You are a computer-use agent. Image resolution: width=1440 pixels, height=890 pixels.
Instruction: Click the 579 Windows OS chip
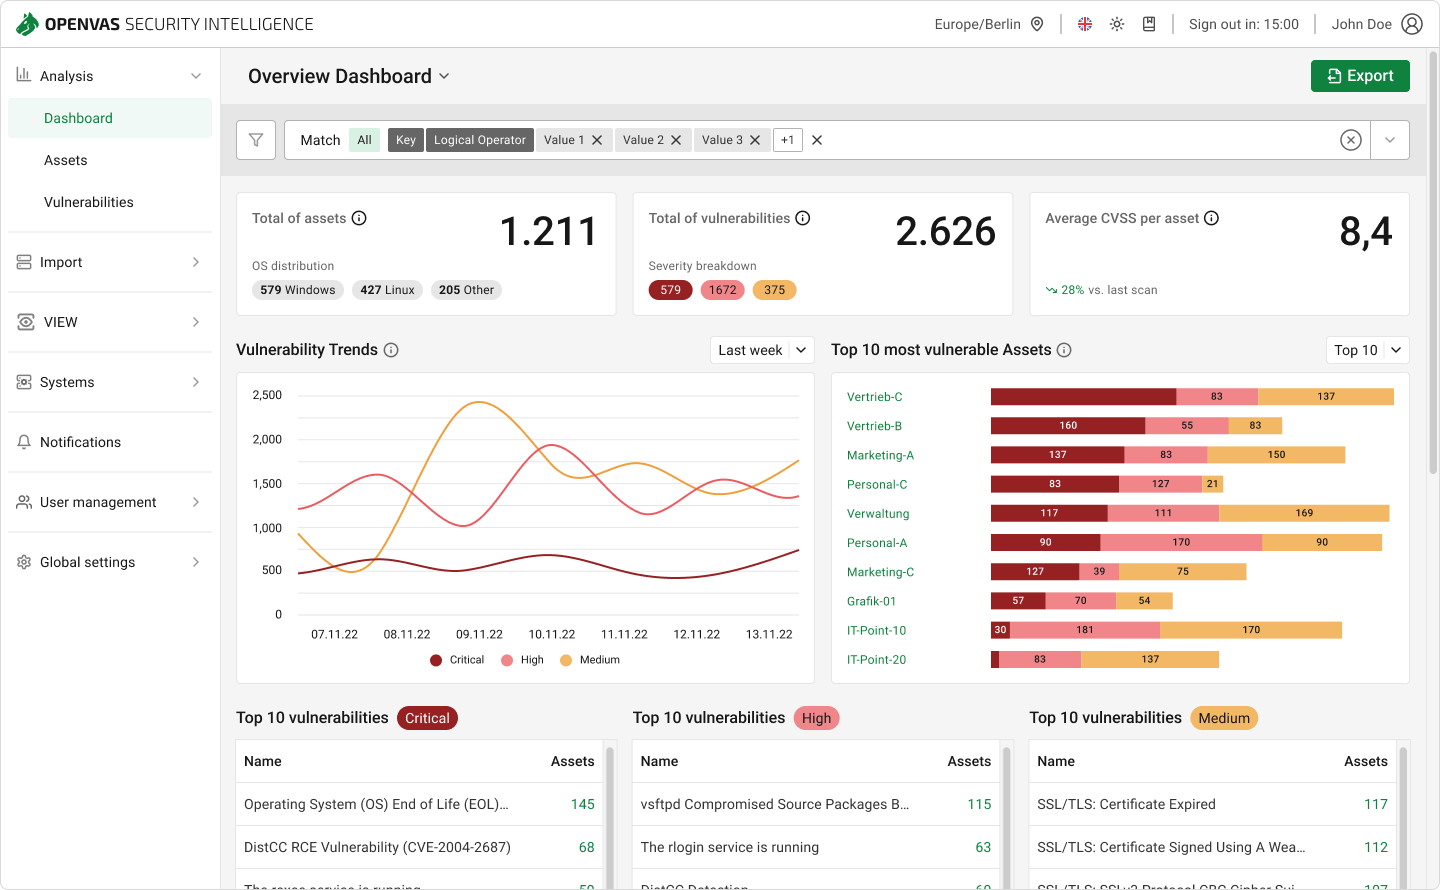pos(298,290)
